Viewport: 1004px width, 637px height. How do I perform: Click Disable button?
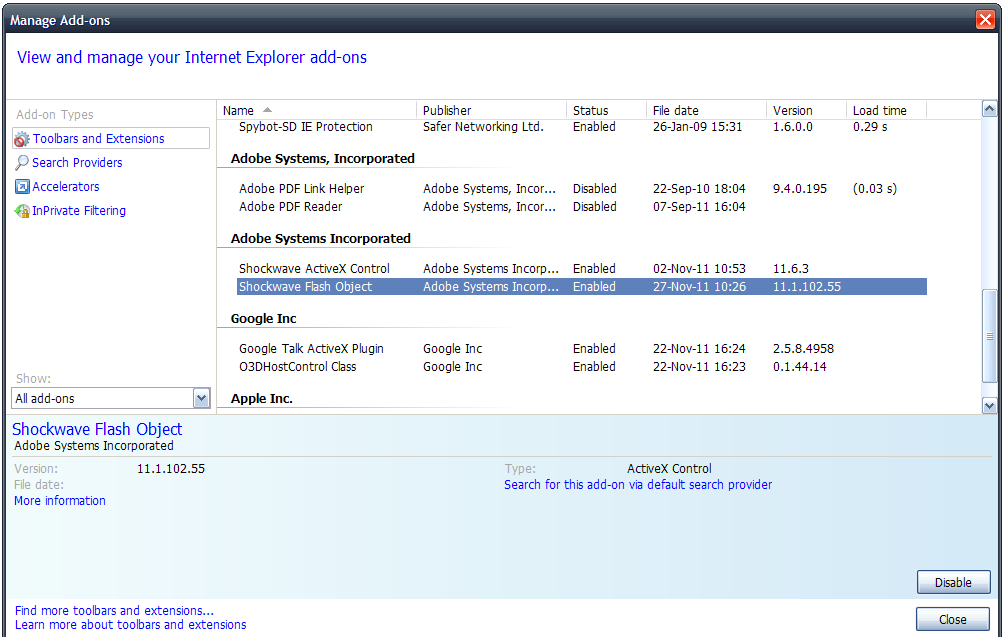tap(953, 583)
